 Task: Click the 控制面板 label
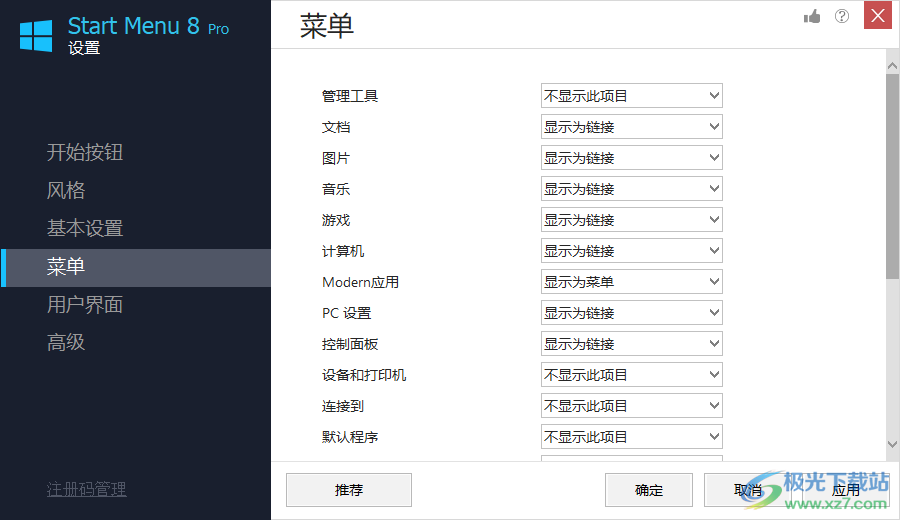(350, 344)
